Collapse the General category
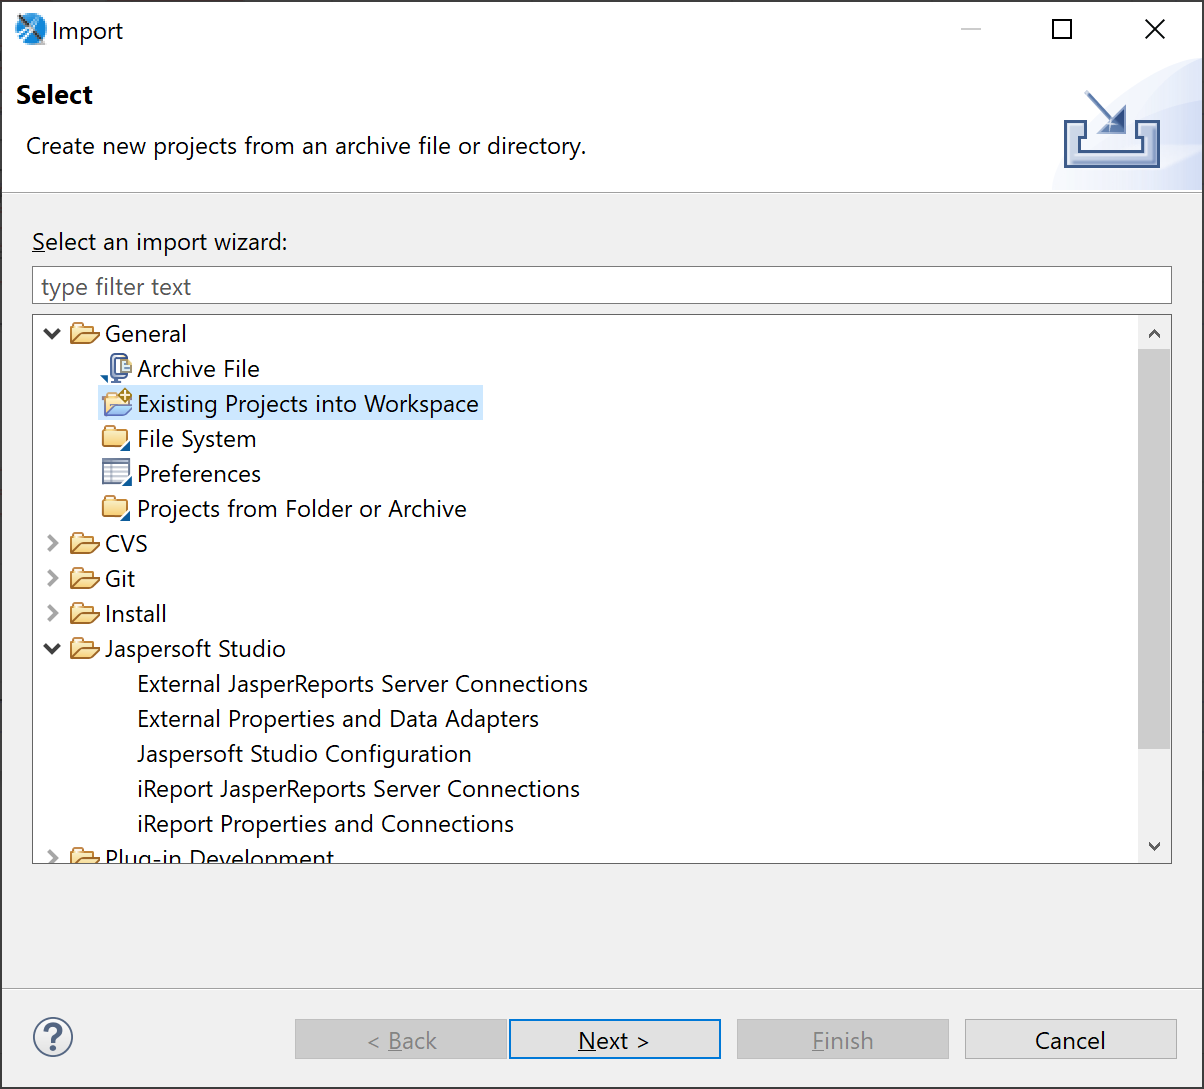Image resolution: width=1204 pixels, height=1089 pixels. click(51, 333)
